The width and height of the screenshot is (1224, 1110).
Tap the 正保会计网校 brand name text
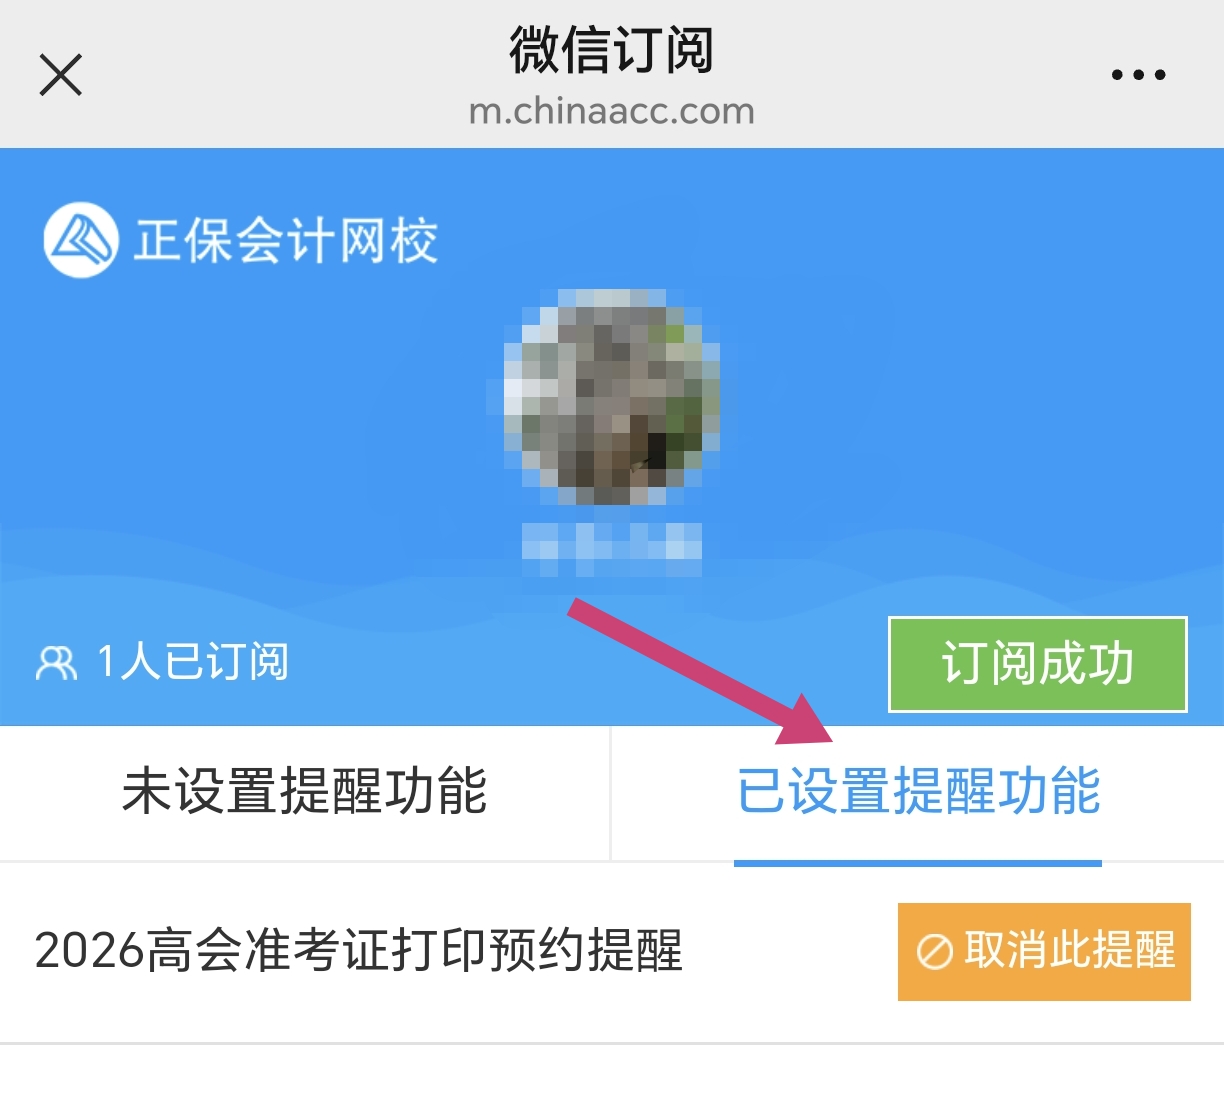coord(286,241)
